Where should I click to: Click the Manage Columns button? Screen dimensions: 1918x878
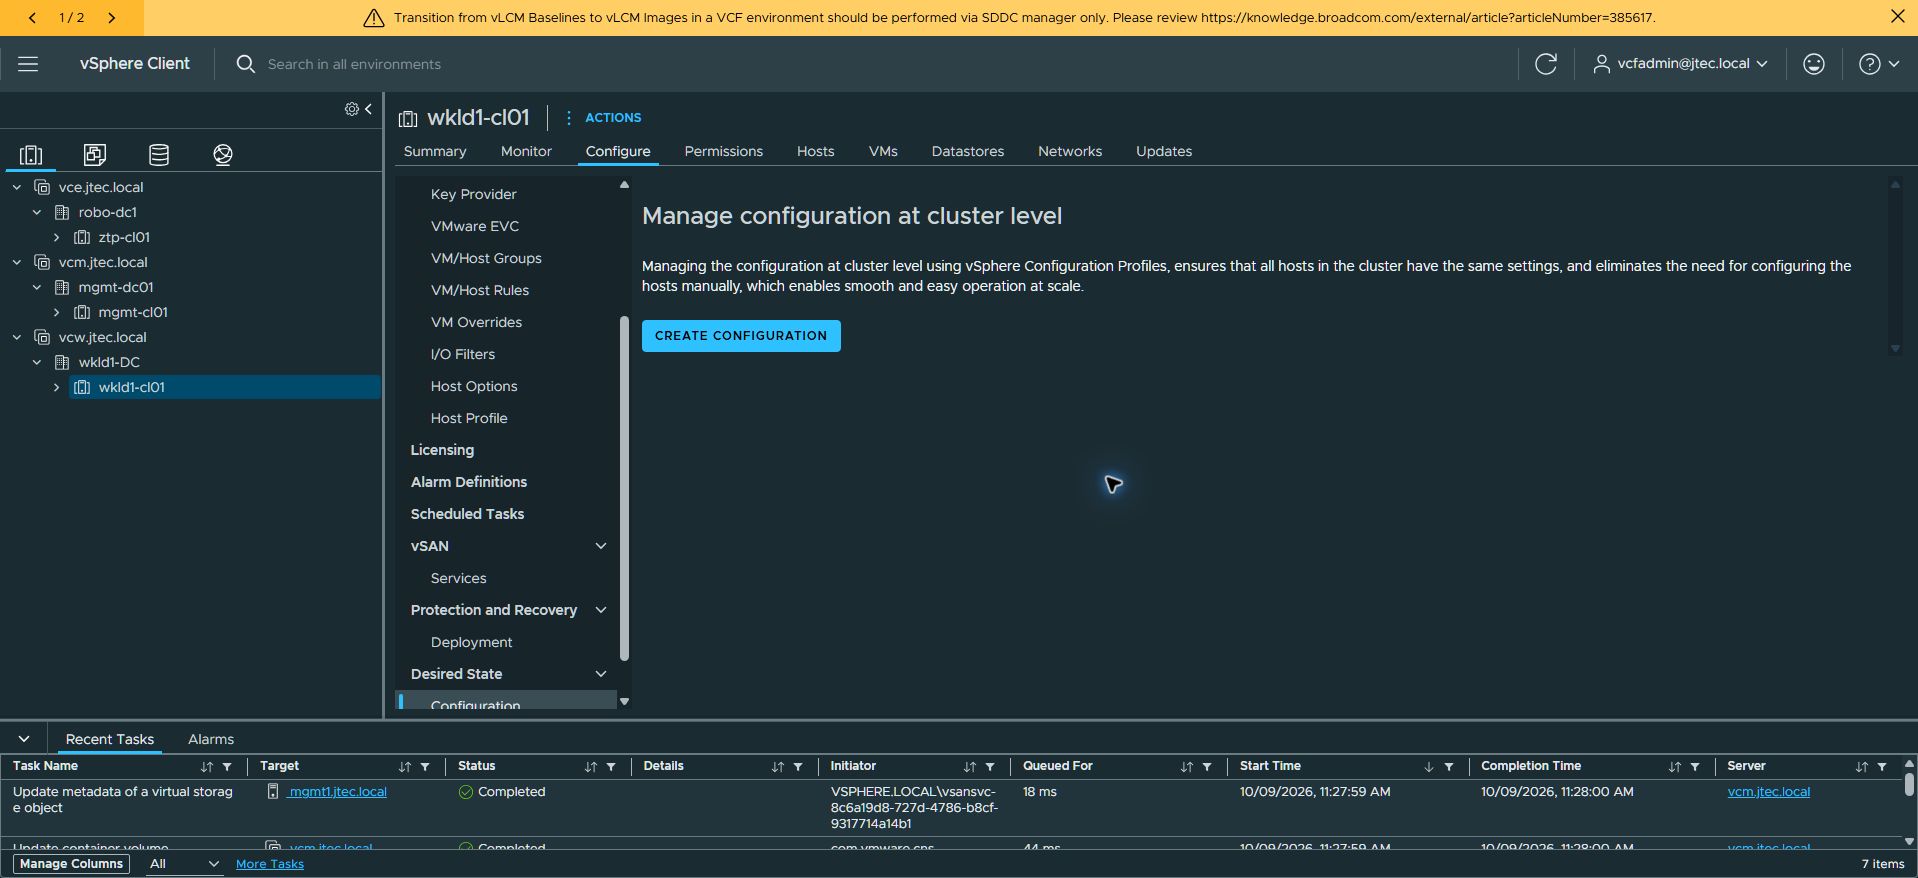71,864
